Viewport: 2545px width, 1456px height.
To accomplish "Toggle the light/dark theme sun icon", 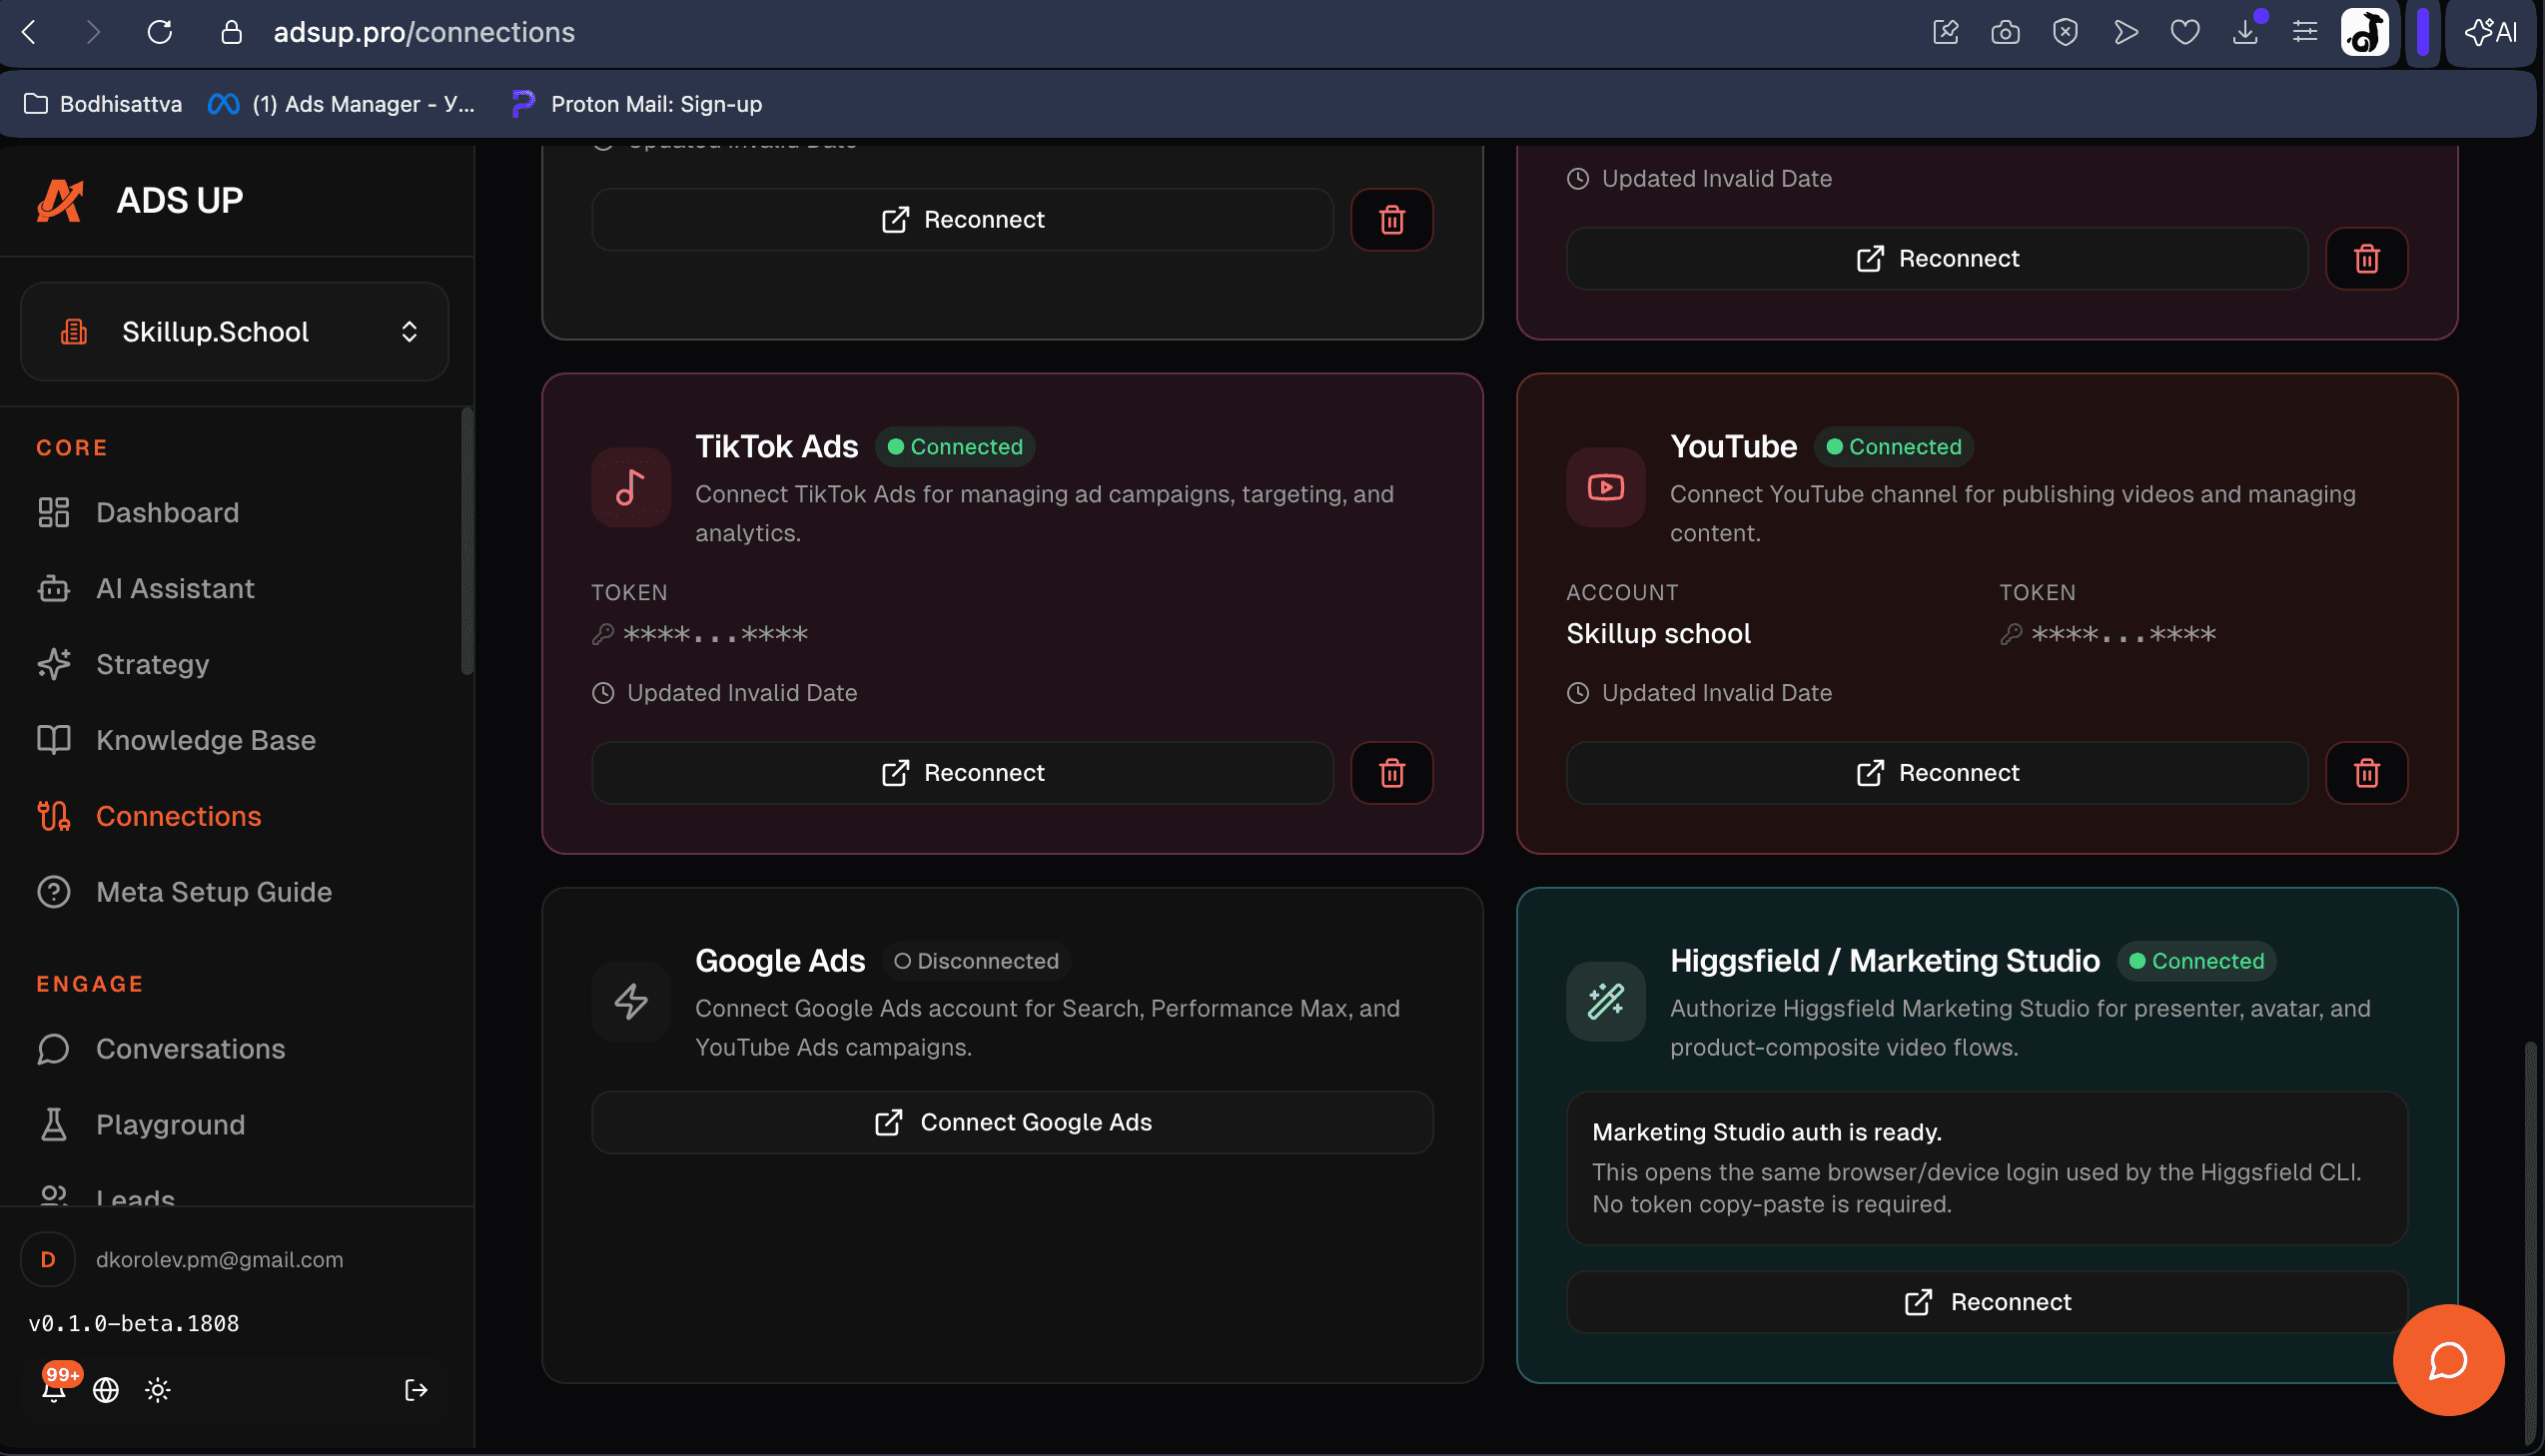I will 158,1390.
